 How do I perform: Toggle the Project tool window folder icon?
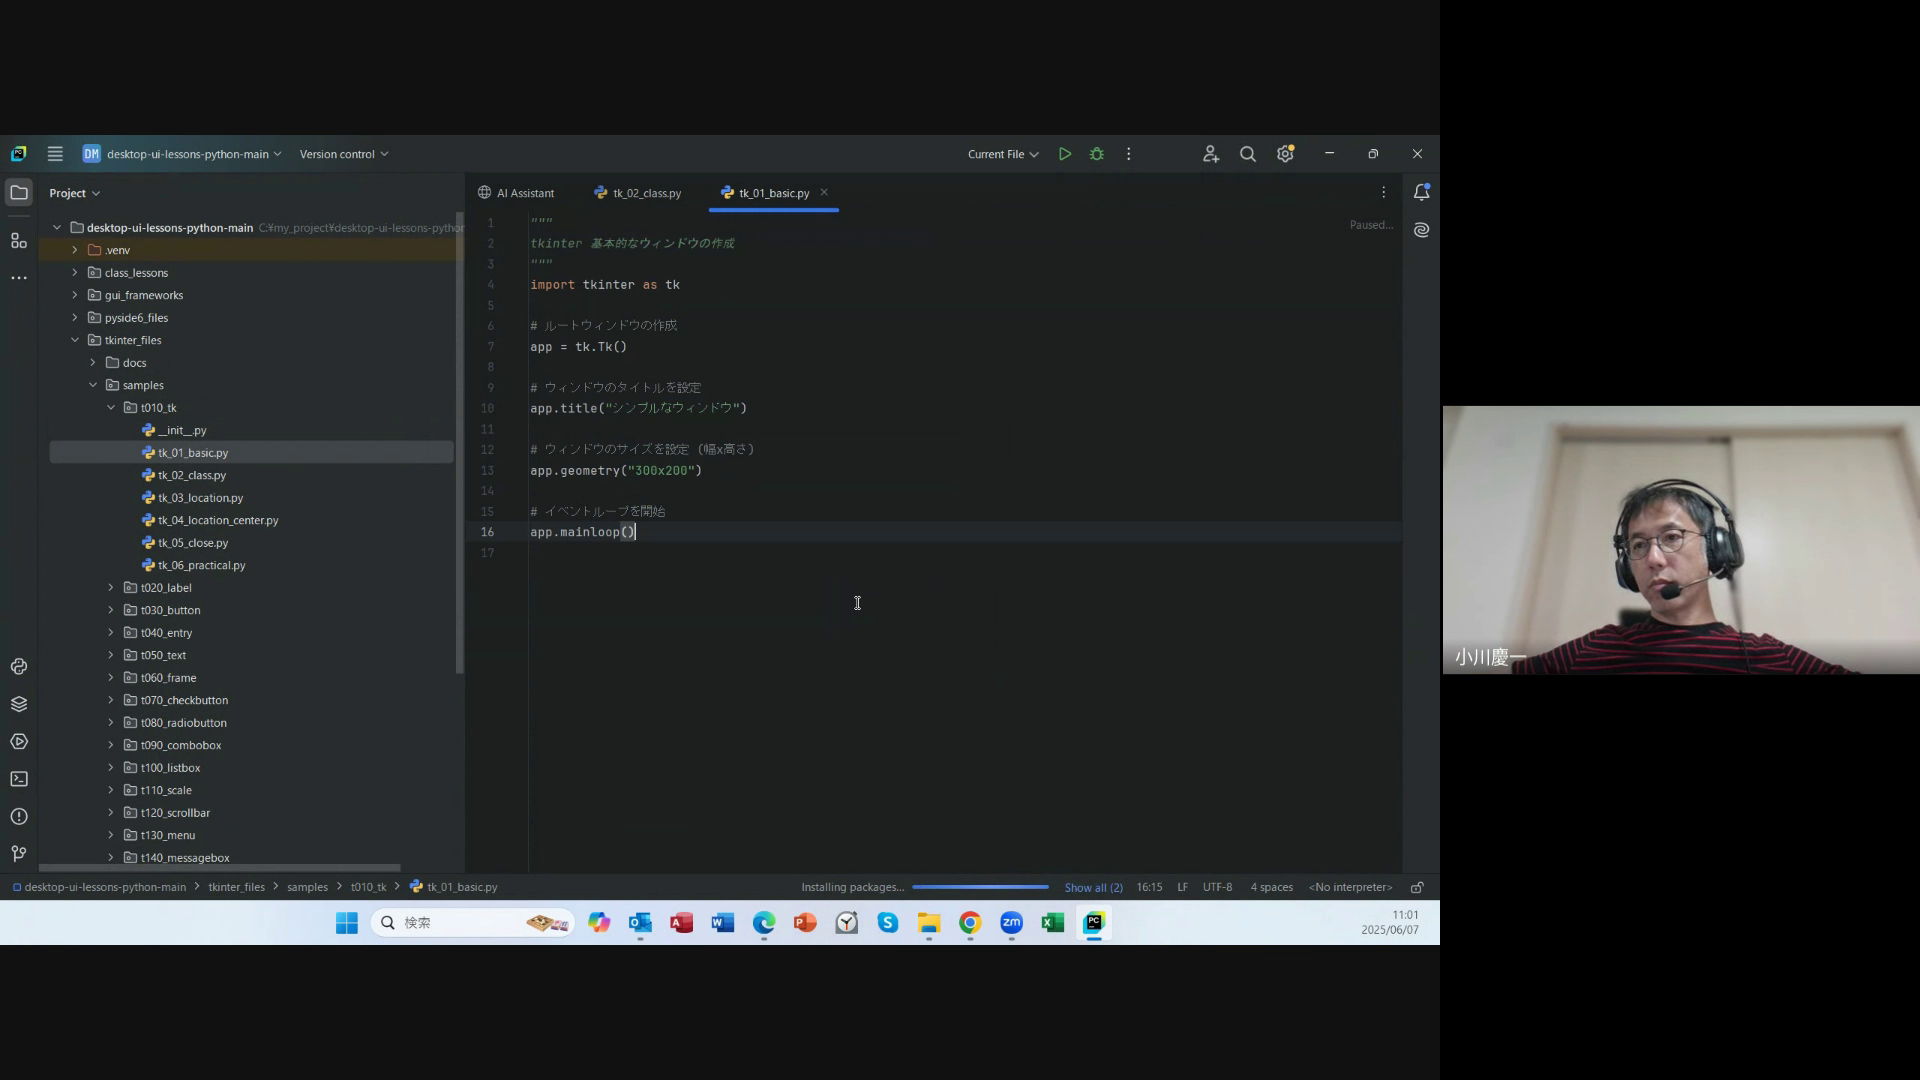[x=19, y=192]
